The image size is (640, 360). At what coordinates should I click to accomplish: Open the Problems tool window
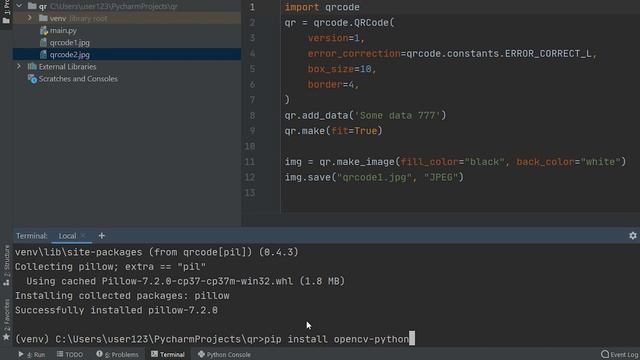coord(117,354)
